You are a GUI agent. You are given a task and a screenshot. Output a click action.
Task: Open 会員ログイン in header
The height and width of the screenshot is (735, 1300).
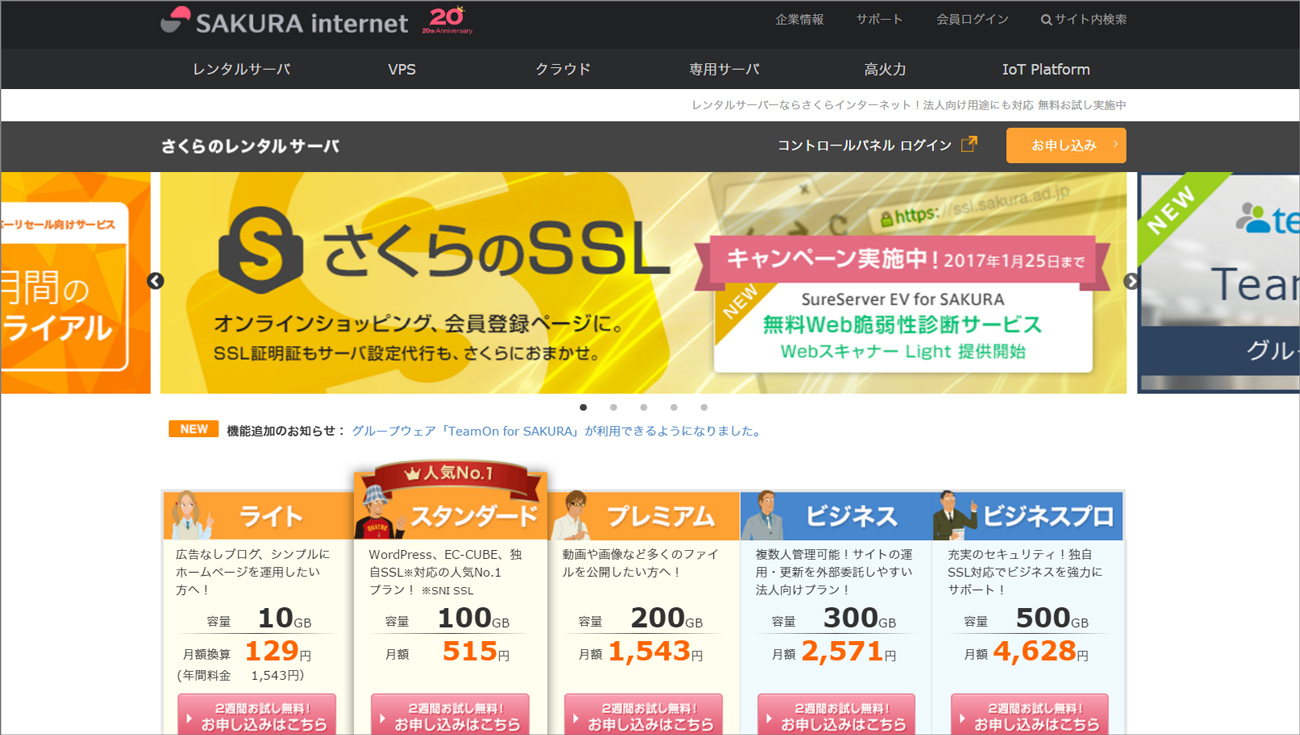(x=972, y=20)
